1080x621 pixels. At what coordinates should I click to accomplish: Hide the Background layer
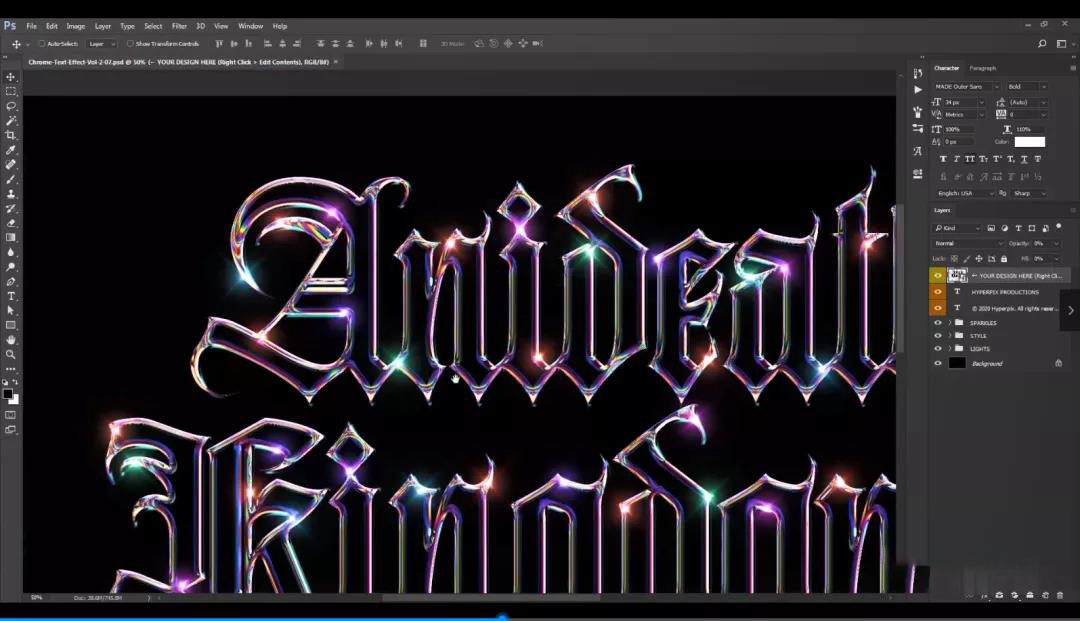tap(937, 363)
